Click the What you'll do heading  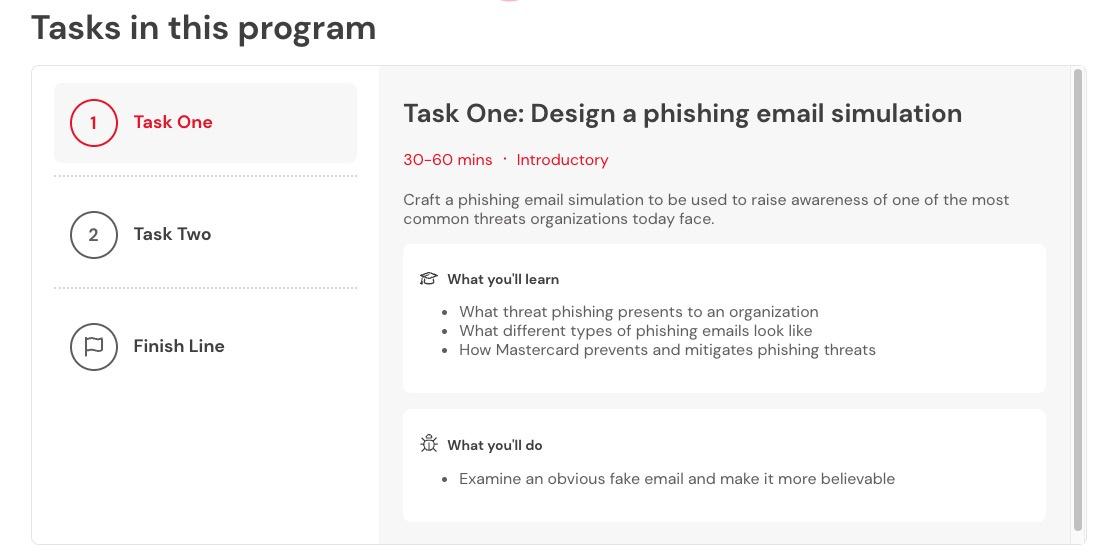(495, 445)
